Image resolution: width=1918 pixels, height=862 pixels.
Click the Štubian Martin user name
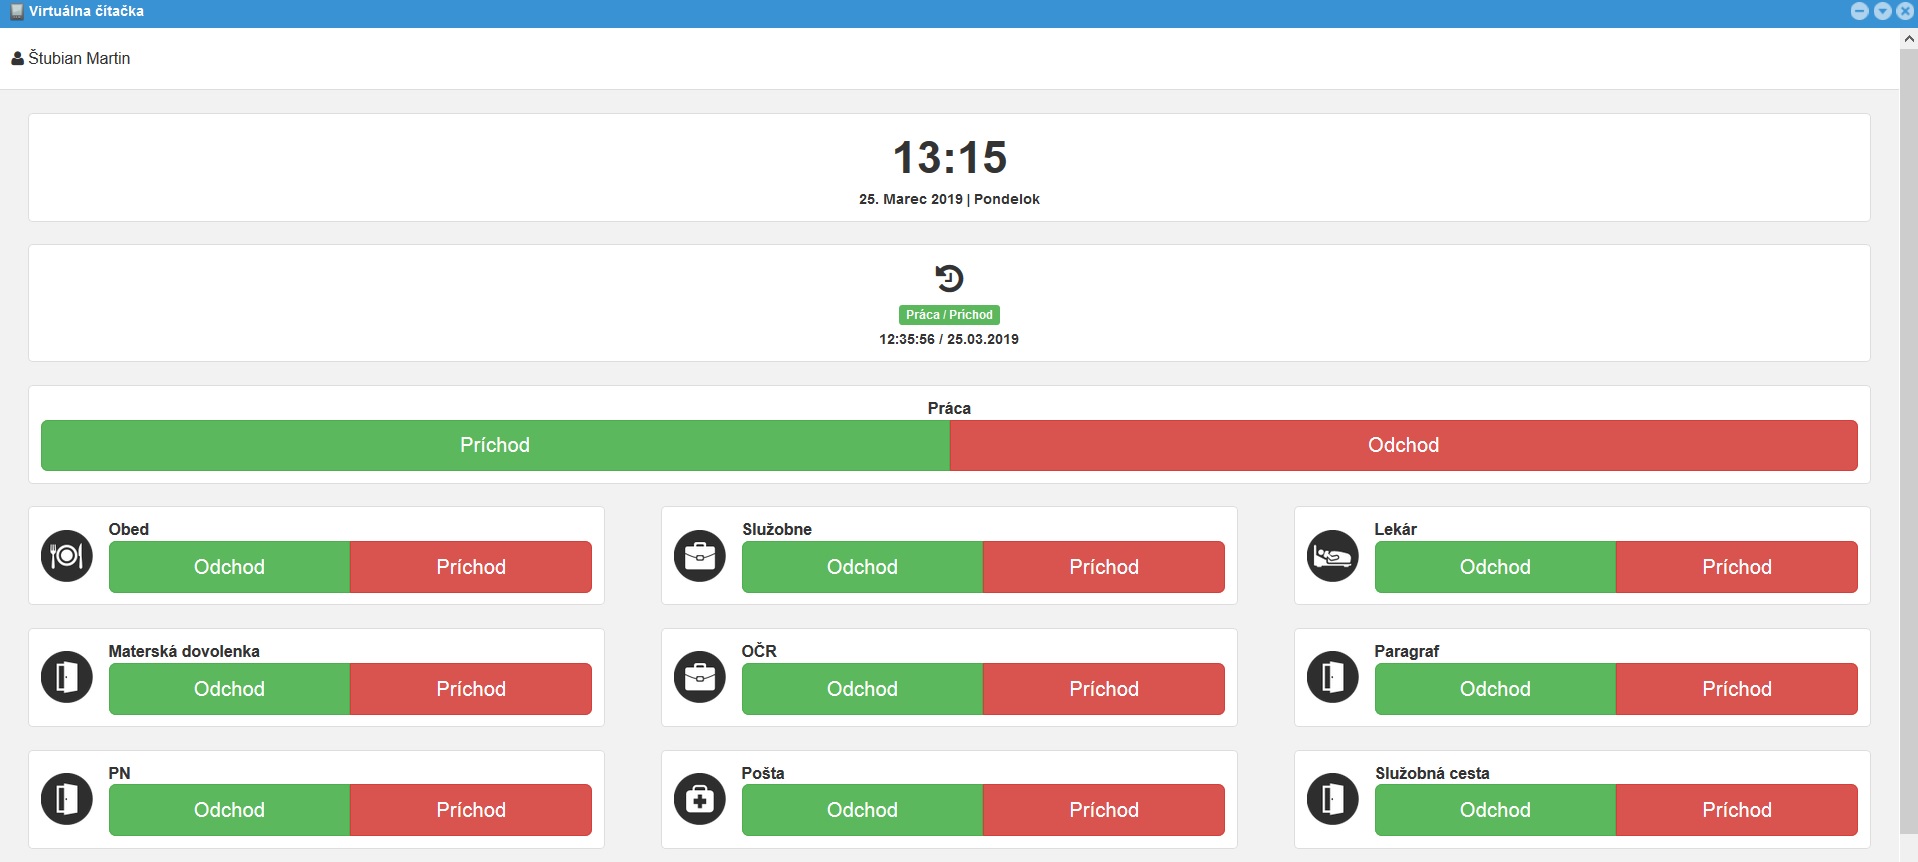pyautogui.click(x=79, y=58)
